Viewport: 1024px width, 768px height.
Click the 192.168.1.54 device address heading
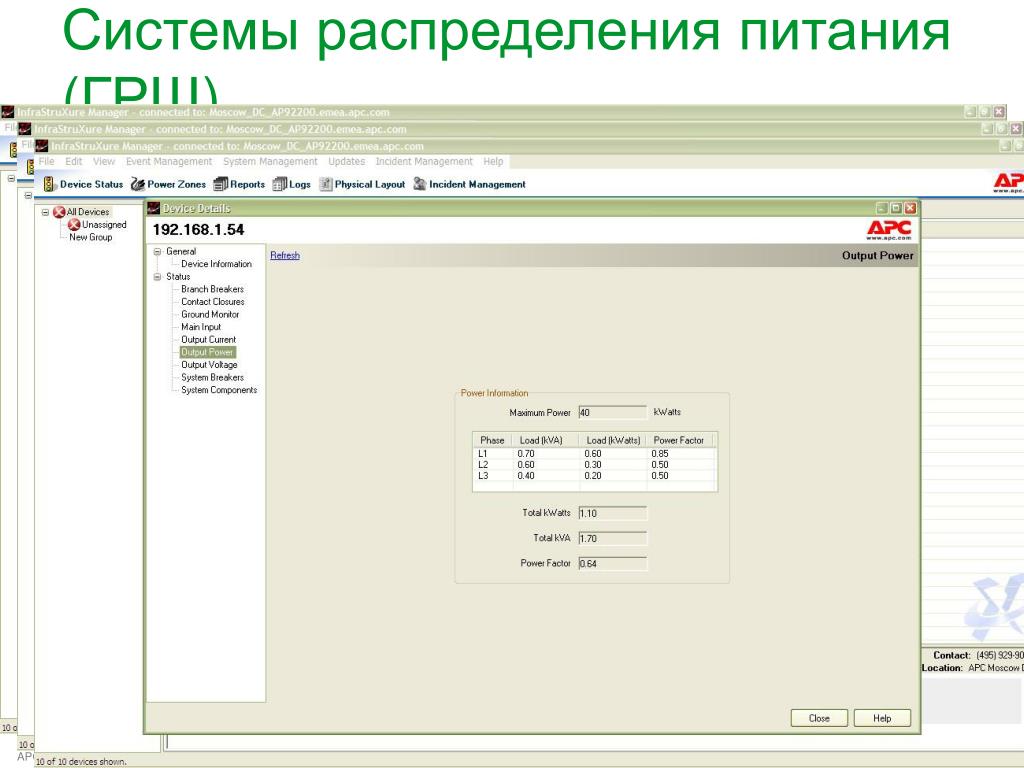click(x=199, y=230)
